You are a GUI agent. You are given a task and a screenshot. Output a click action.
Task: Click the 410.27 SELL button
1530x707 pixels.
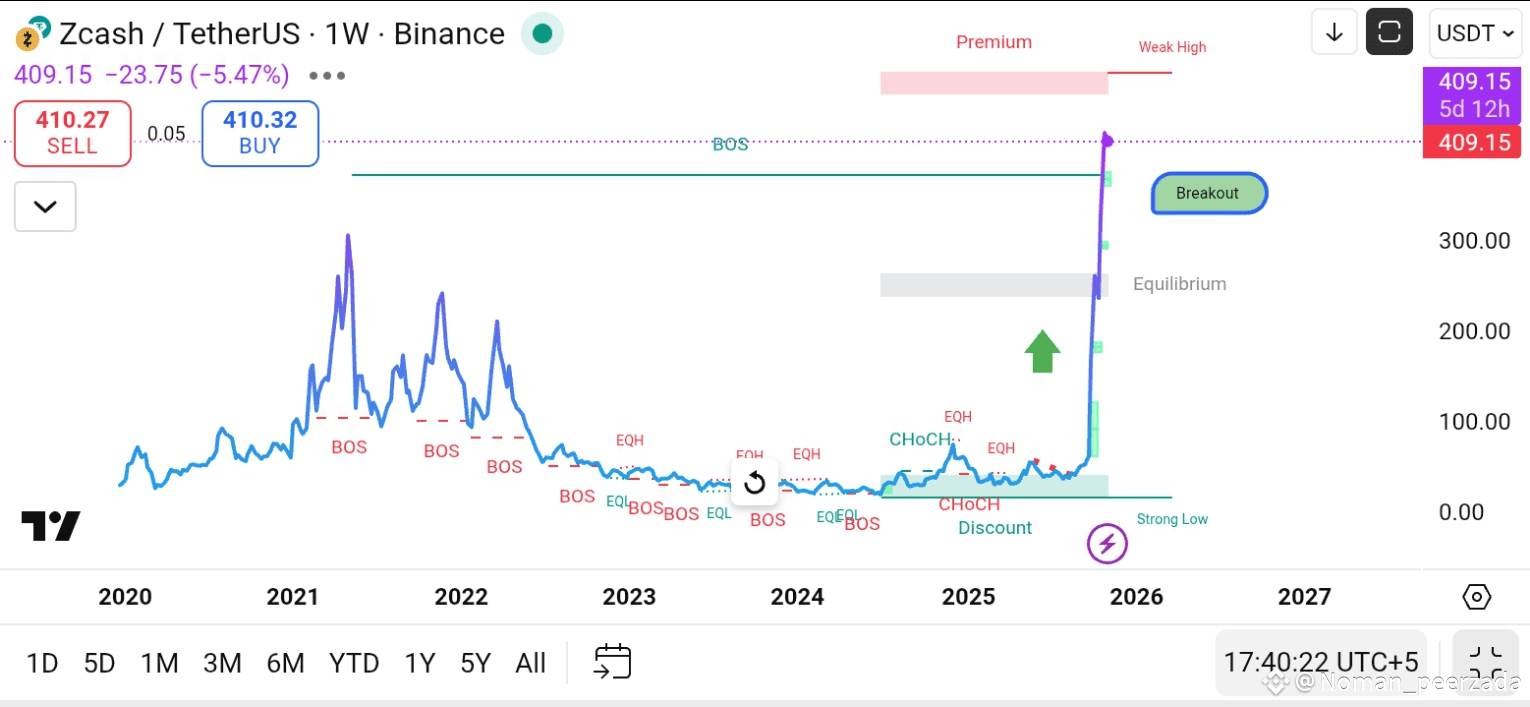pyautogui.click(x=72, y=133)
